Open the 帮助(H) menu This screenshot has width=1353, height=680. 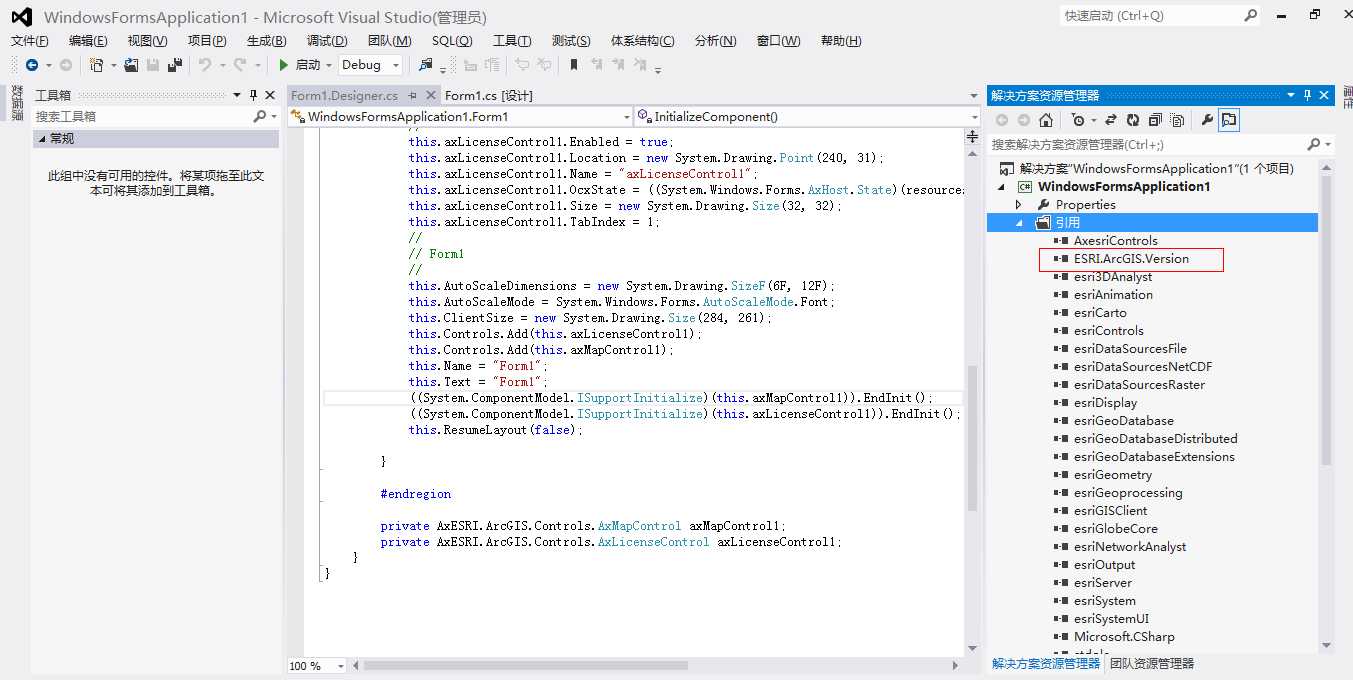pyautogui.click(x=841, y=41)
